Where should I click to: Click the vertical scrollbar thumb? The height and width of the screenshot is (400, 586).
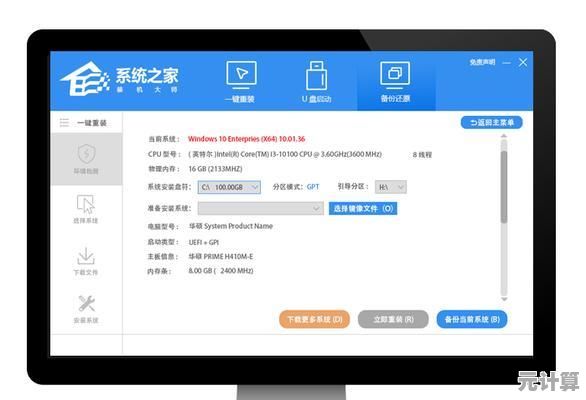(x=504, y=186)
